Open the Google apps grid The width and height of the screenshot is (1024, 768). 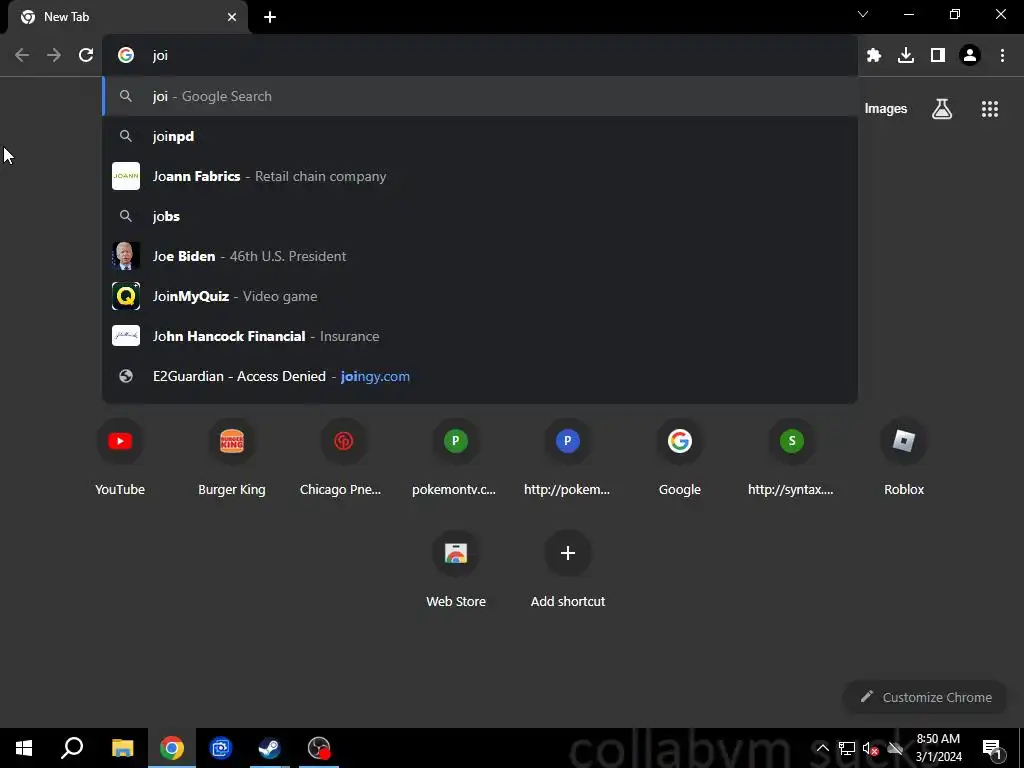click(989, 109)
